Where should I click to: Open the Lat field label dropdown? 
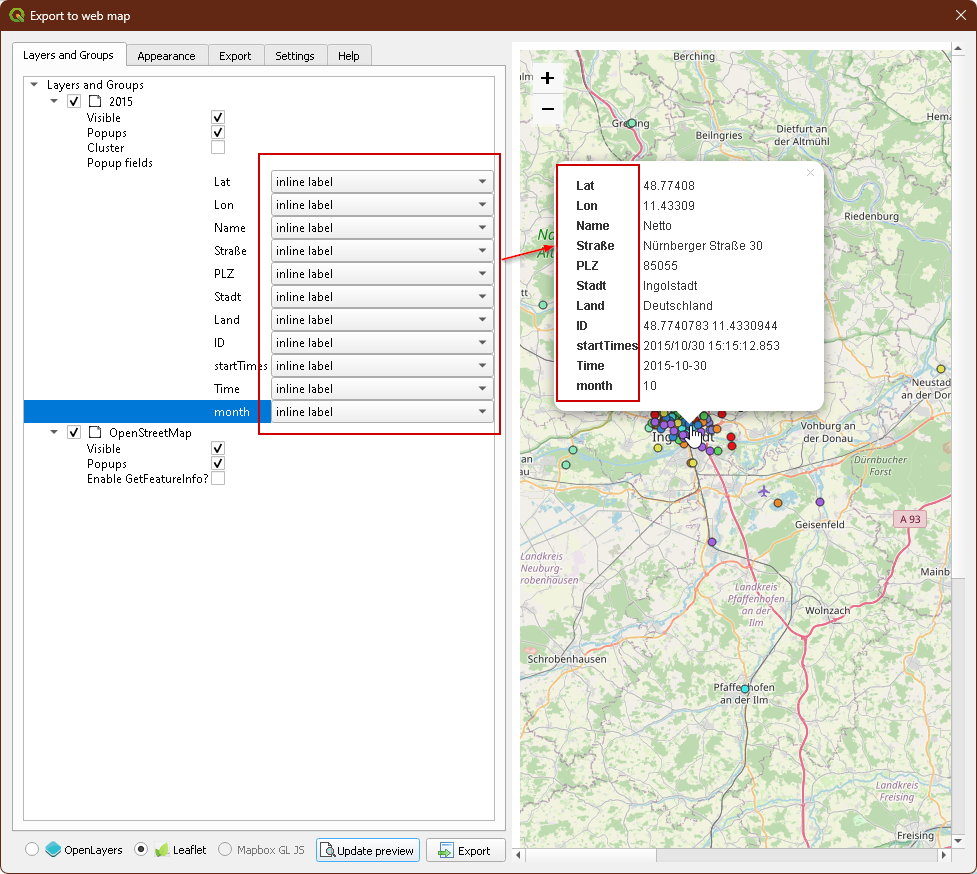[382, 182]
